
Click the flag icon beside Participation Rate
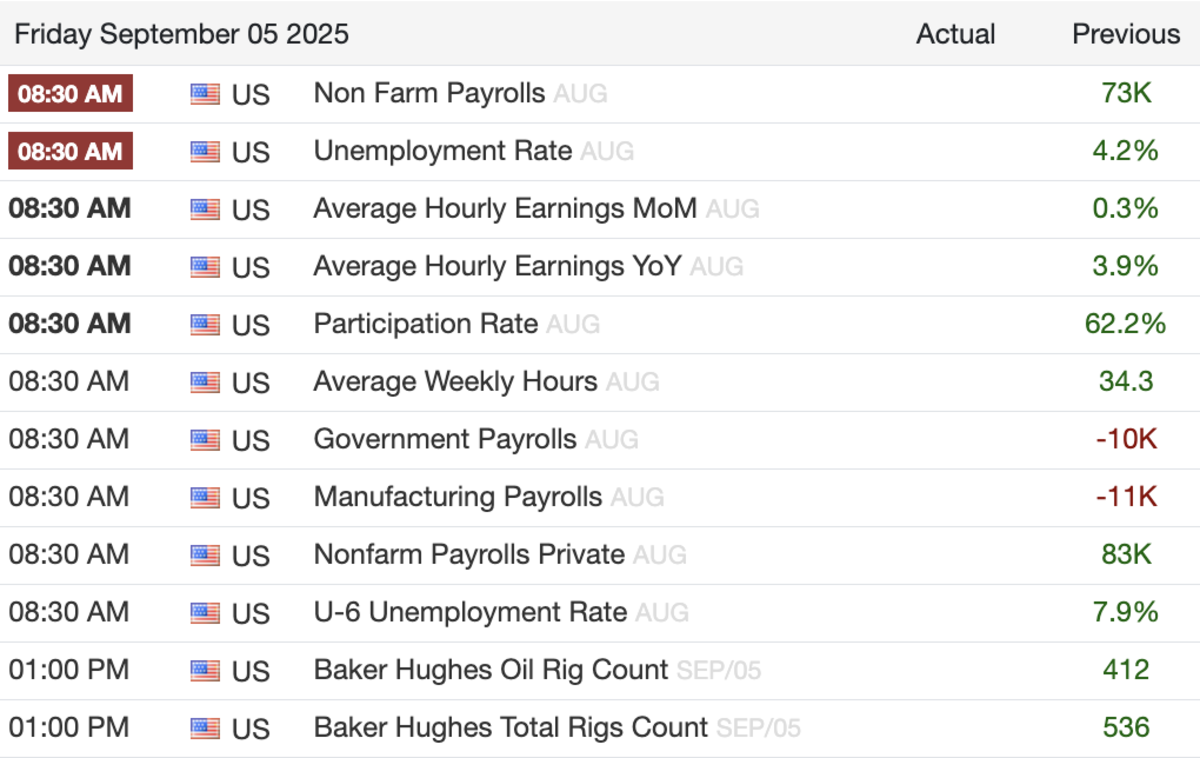point(204,325)
